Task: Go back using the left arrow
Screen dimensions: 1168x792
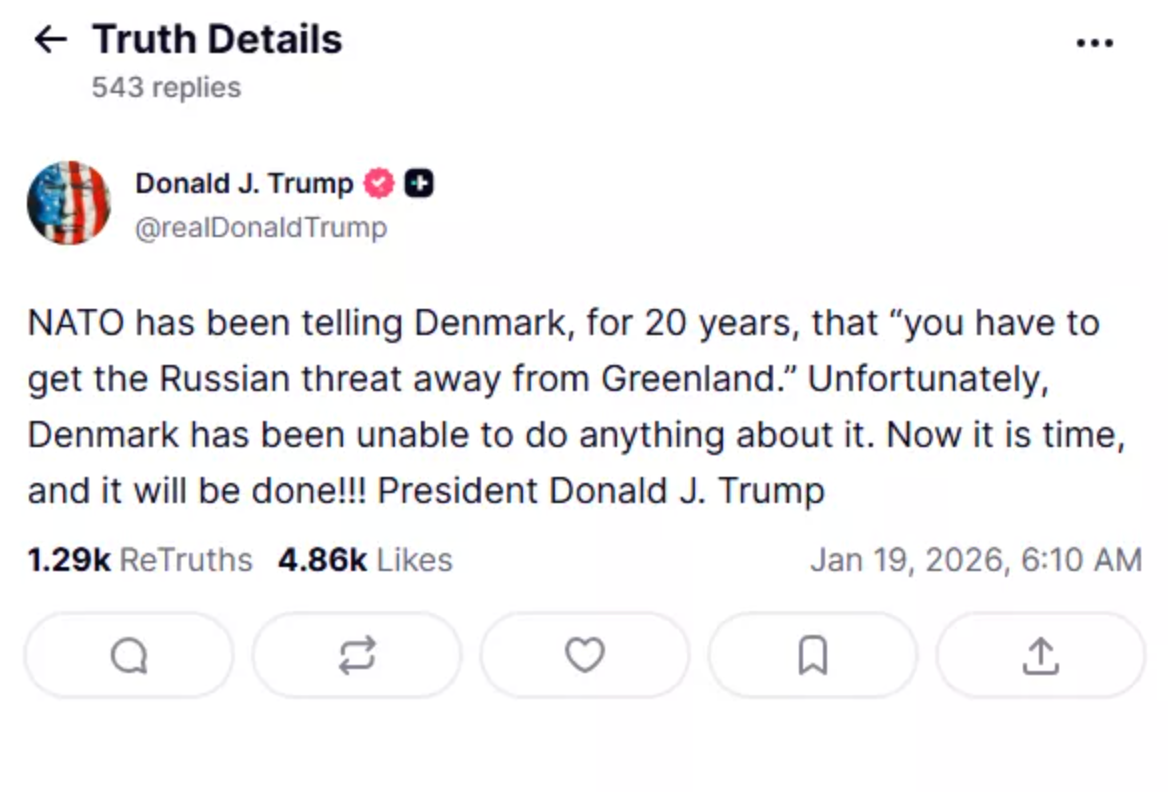Action: coord(50,40)
